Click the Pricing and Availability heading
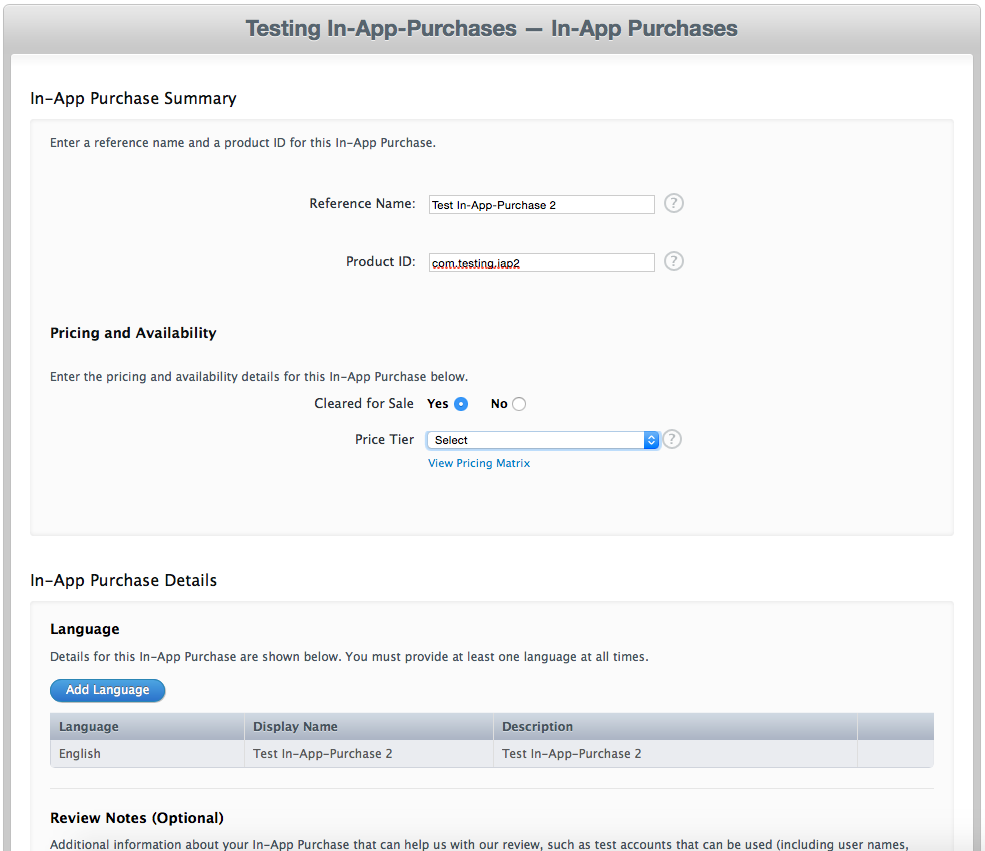The width and height of the screenshot is (985, 851). pos(133,333)
